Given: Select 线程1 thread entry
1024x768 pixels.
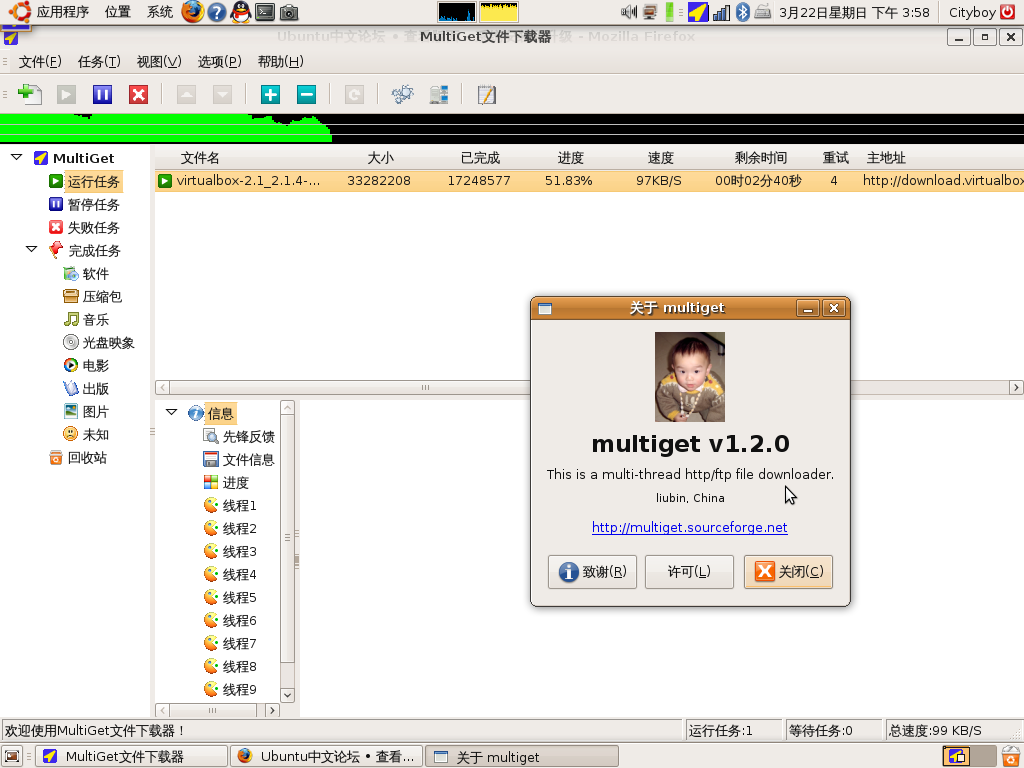Looking at the screenshot, I should [x=239, y=505].
